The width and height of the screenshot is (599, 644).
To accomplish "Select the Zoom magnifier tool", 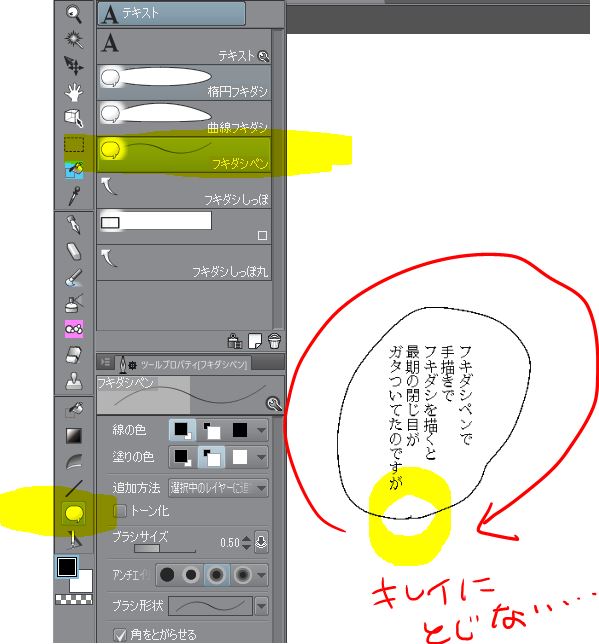I will click(x=74, y=14).
